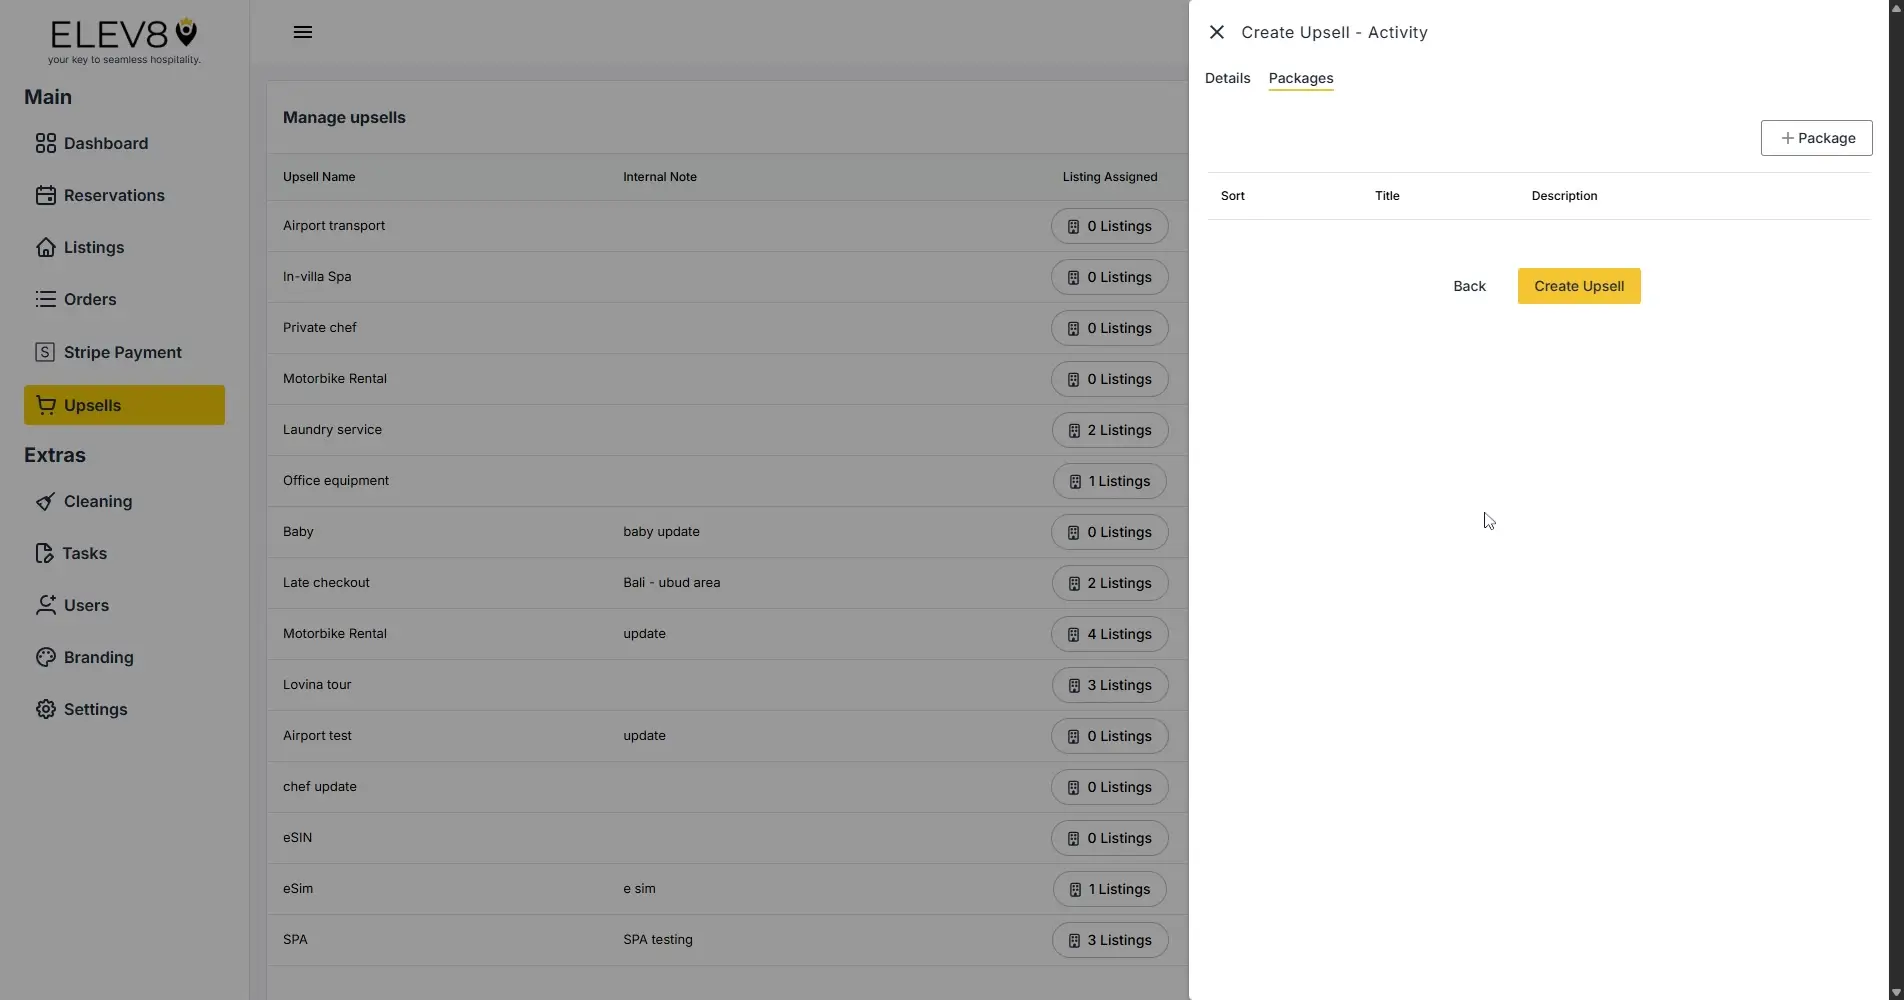Toggle the sidebar hamburger menu

click(302, 31)
